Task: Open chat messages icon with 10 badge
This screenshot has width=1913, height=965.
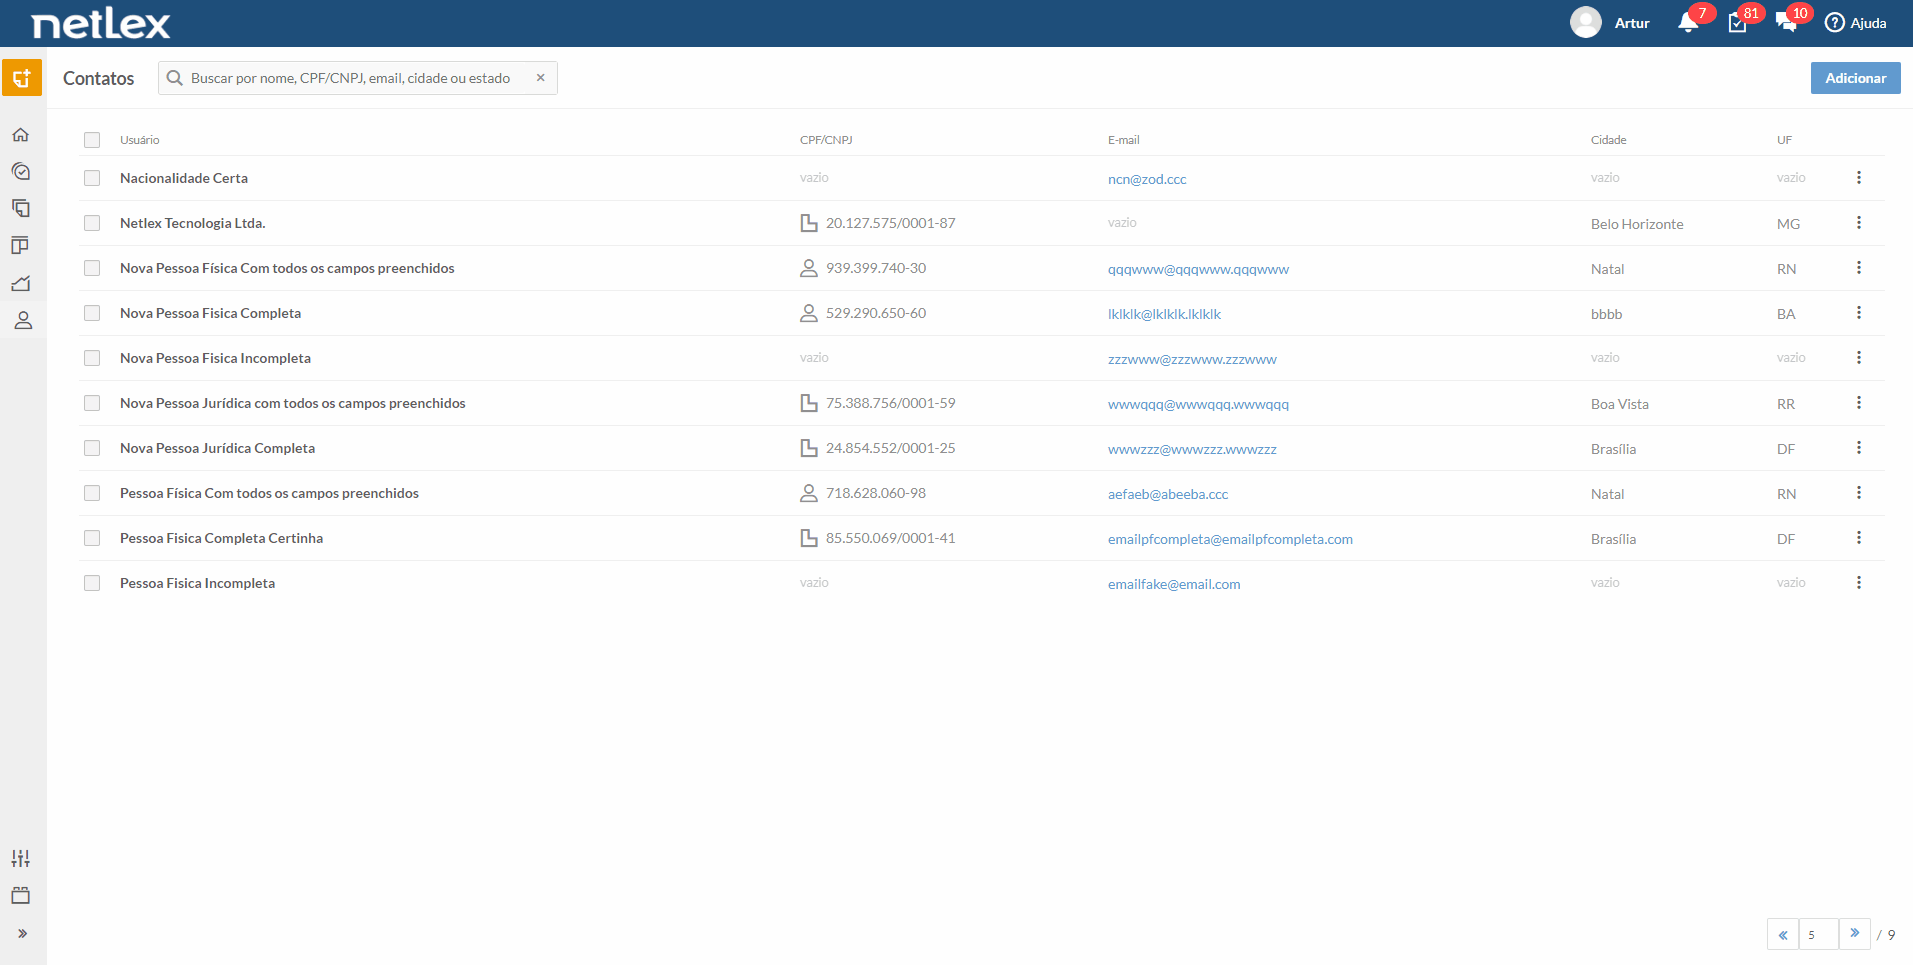Action: pyautogui.click(x=1787, y=23)
